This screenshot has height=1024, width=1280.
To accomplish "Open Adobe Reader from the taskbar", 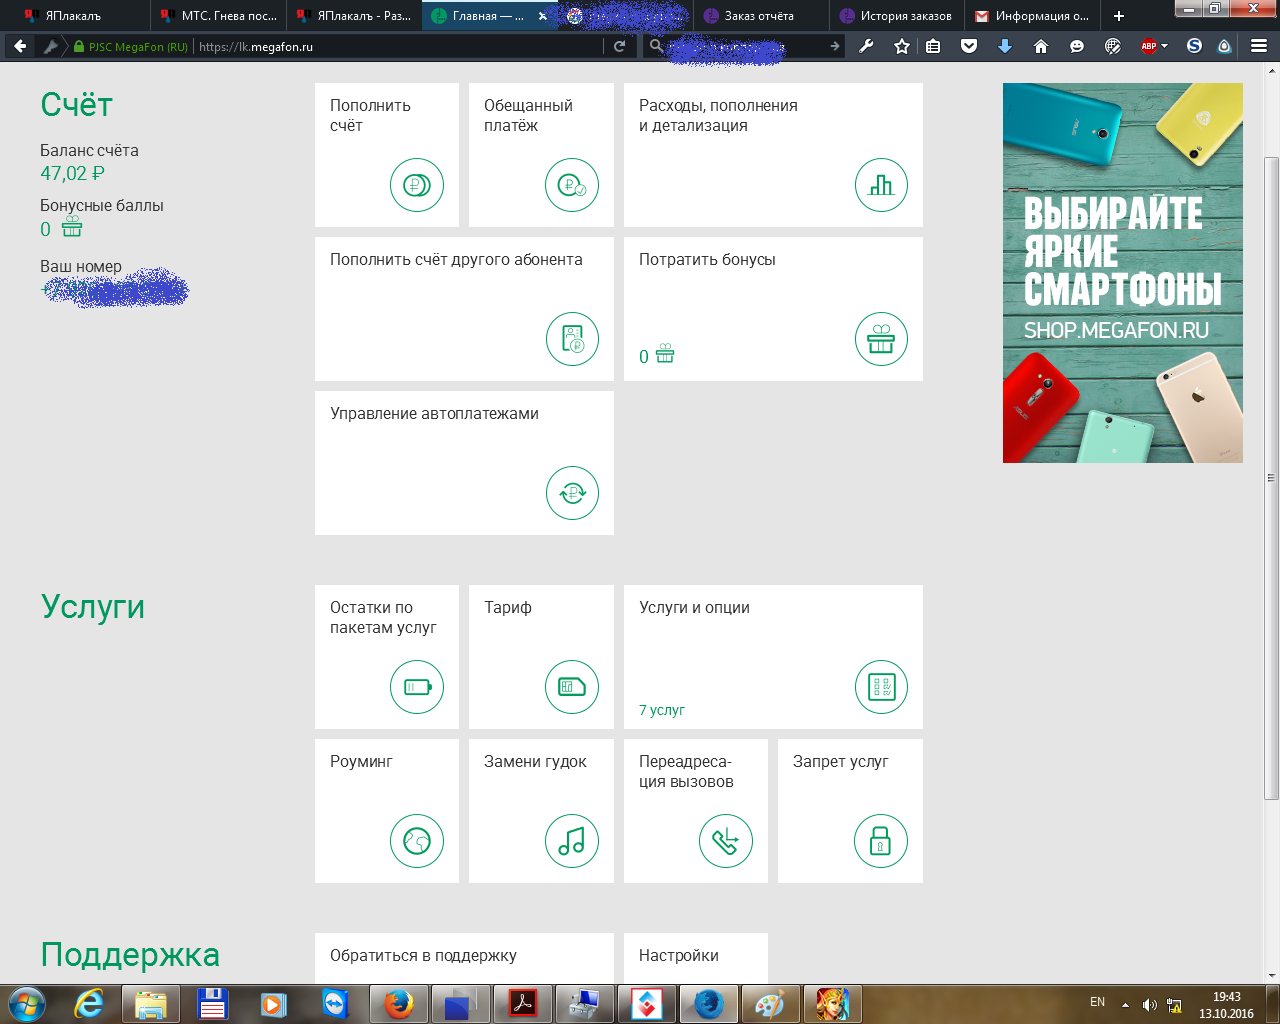I will click(523, 1004).
